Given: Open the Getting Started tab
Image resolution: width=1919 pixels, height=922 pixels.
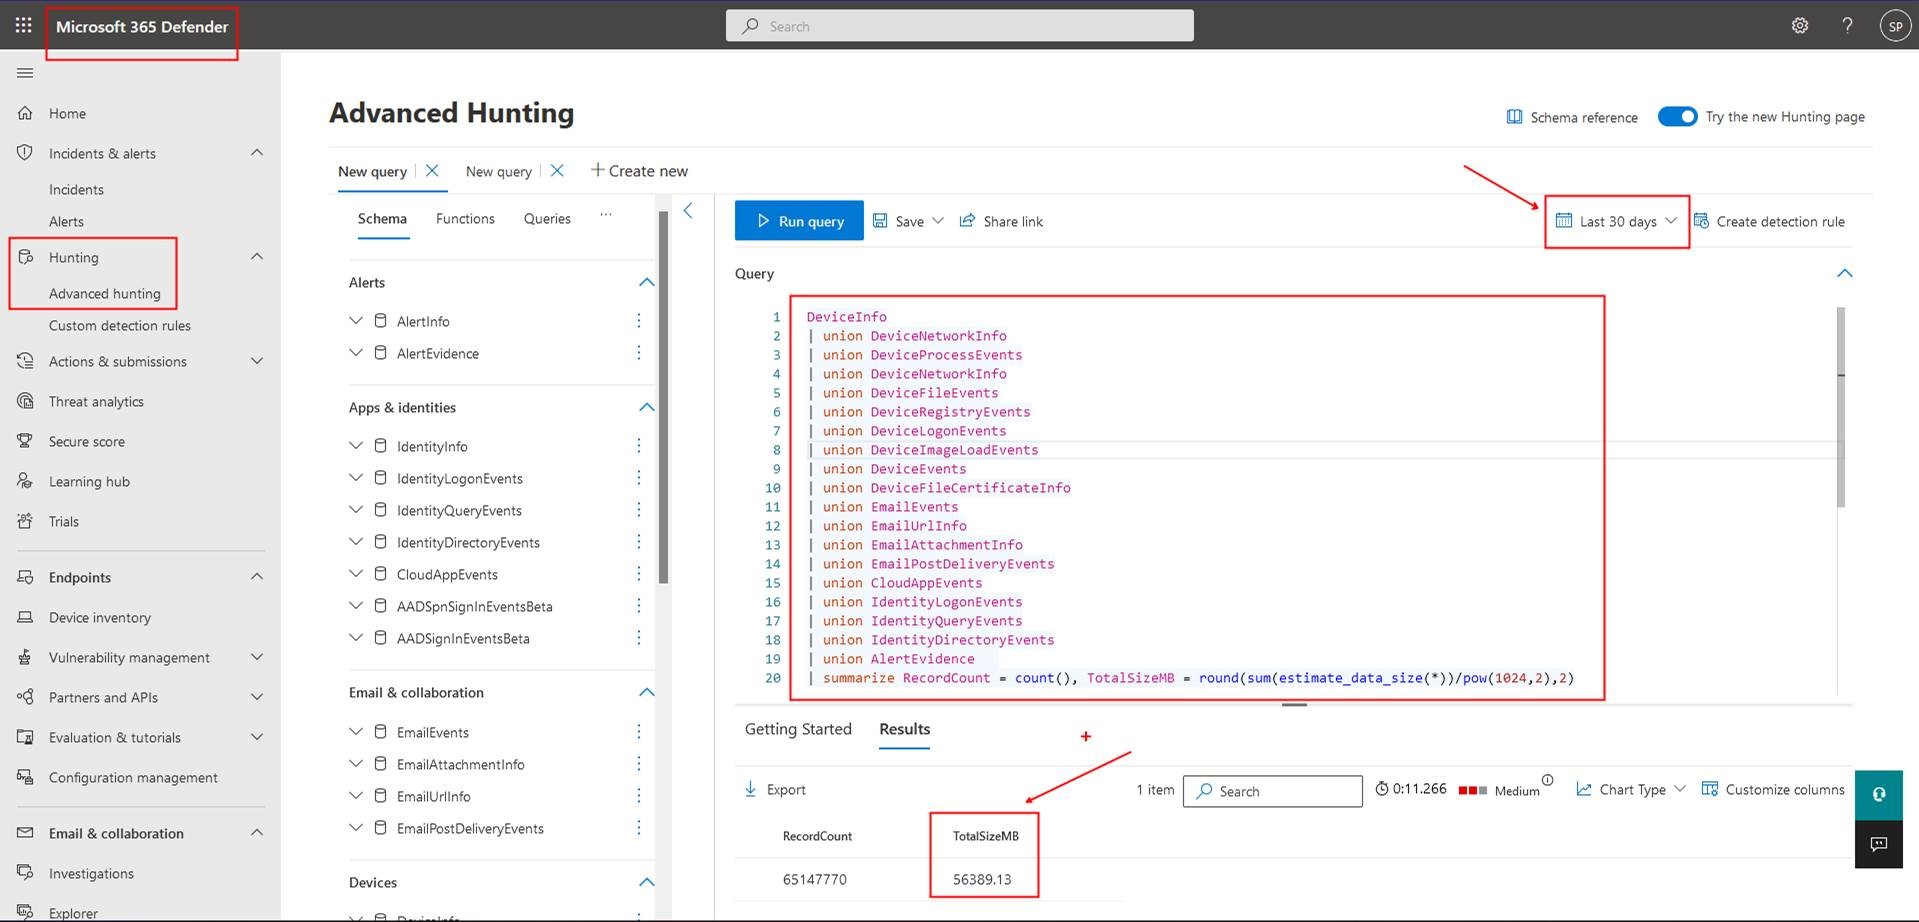Looking at the screenshot, I should (x=798, y=729).
